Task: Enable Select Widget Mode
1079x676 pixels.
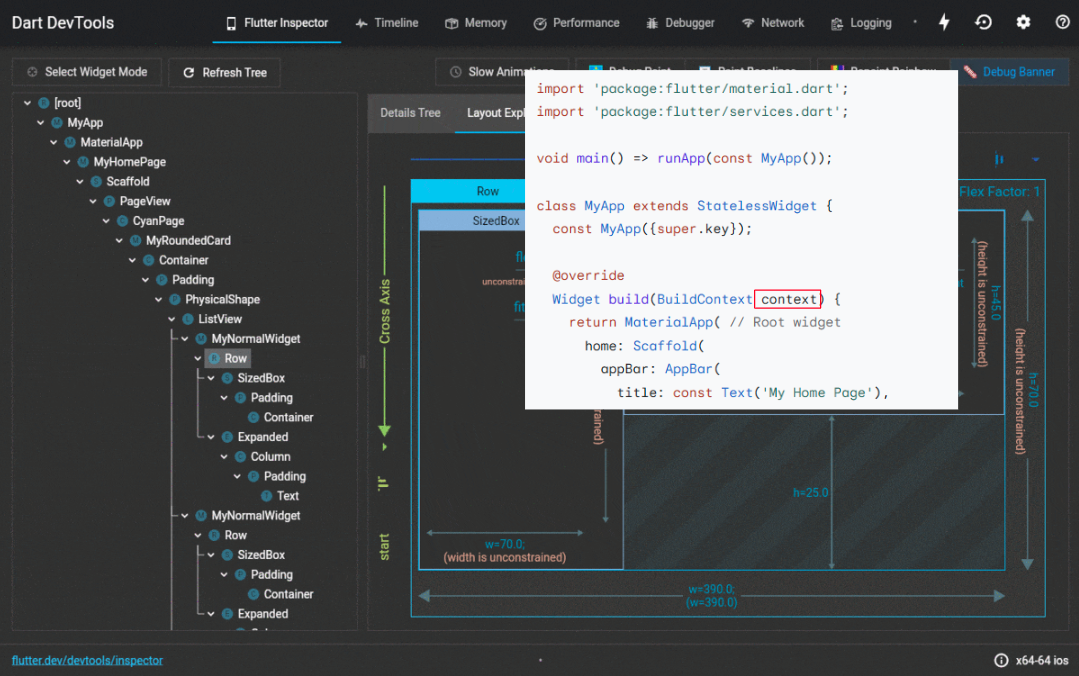Action: [87, 72]
